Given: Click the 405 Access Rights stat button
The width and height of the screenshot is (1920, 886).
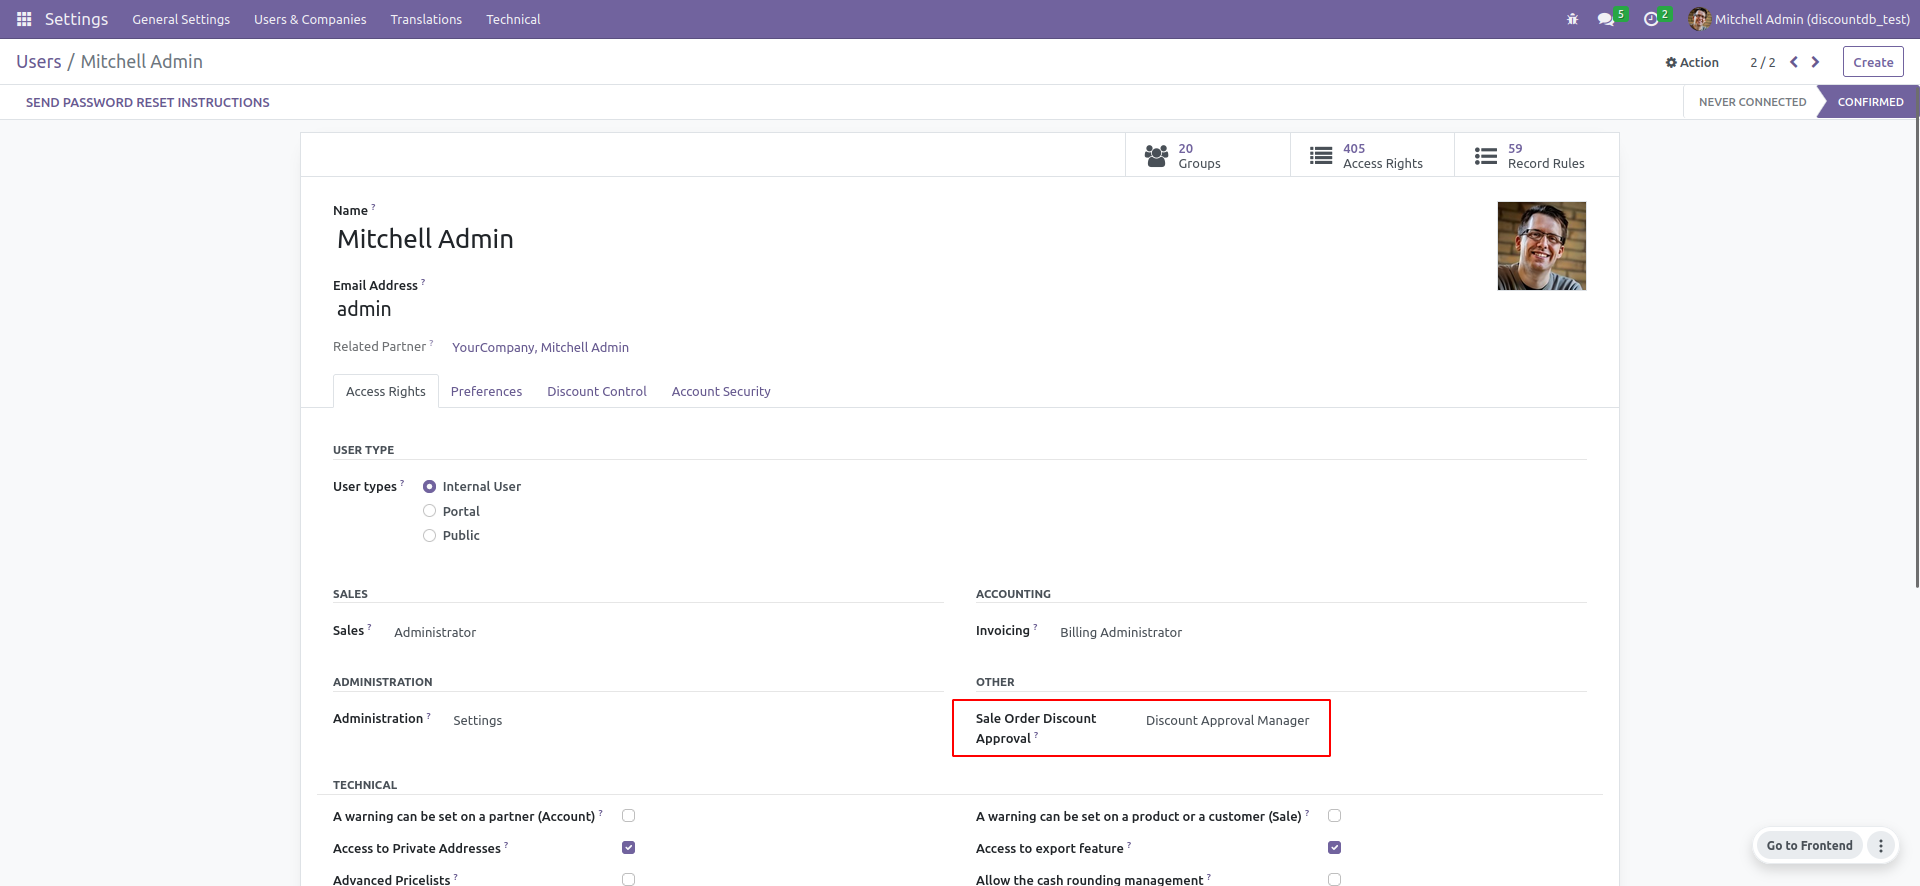Looking at the screenshot, I should tap(1372, 156).
